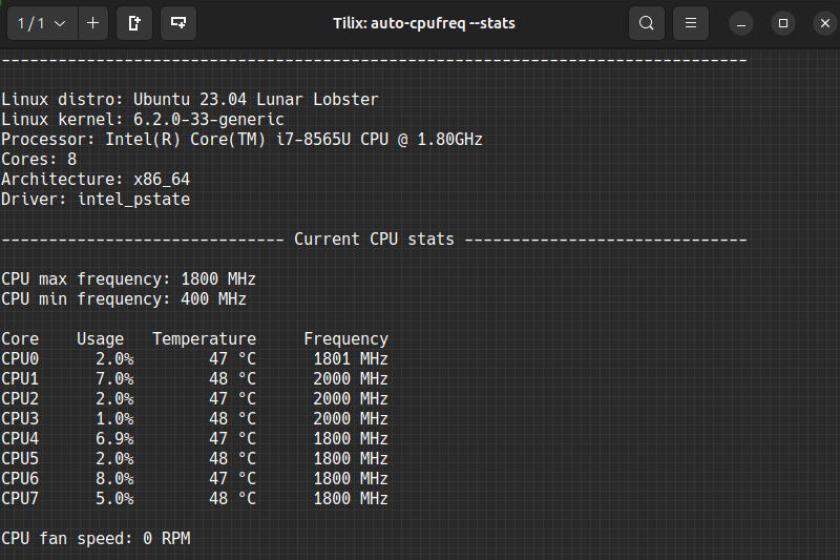Screen dimensions: 840x560
Task: Click CPU0 temperature 47 °C
Action: (x=232, y=359)
